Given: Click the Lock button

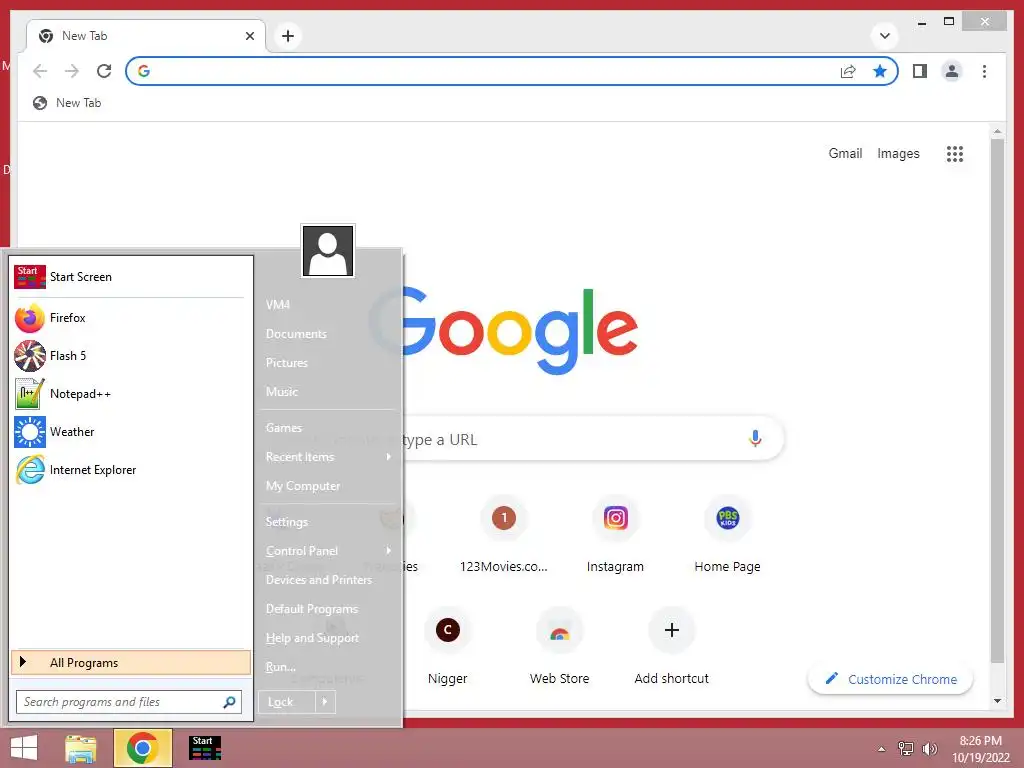Looking at the screenshot, I should 287,702.
